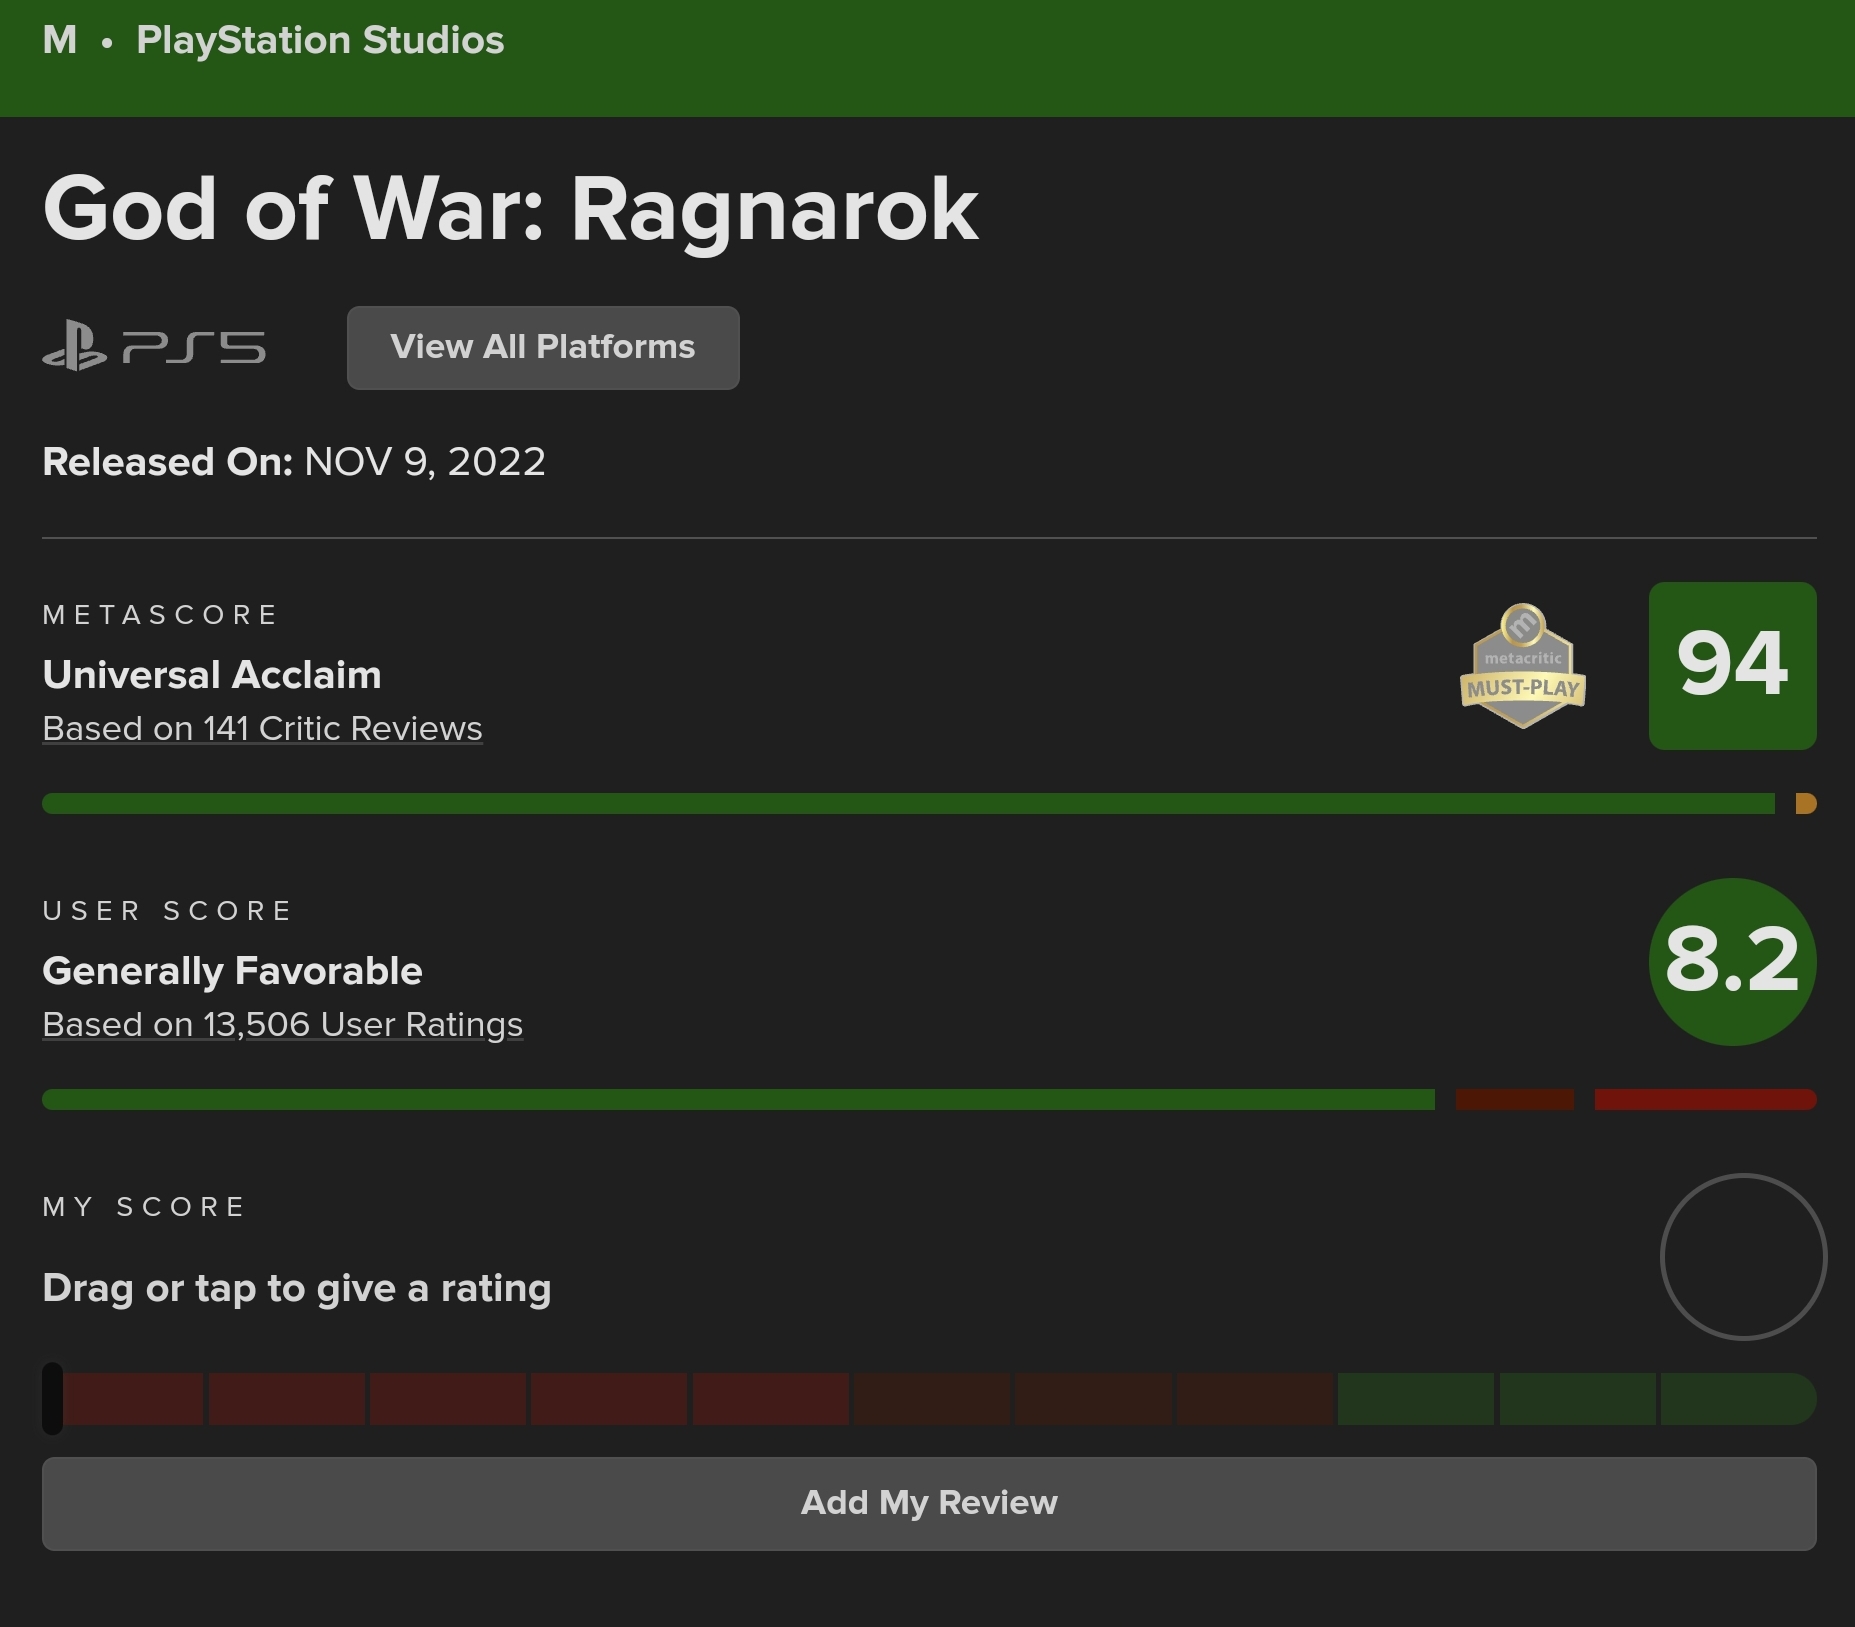Image resolution: width=1855 pixels, height=1627 pixels.
Task: Click the release date NOV 9, 2022
Action: coord(425,462)
